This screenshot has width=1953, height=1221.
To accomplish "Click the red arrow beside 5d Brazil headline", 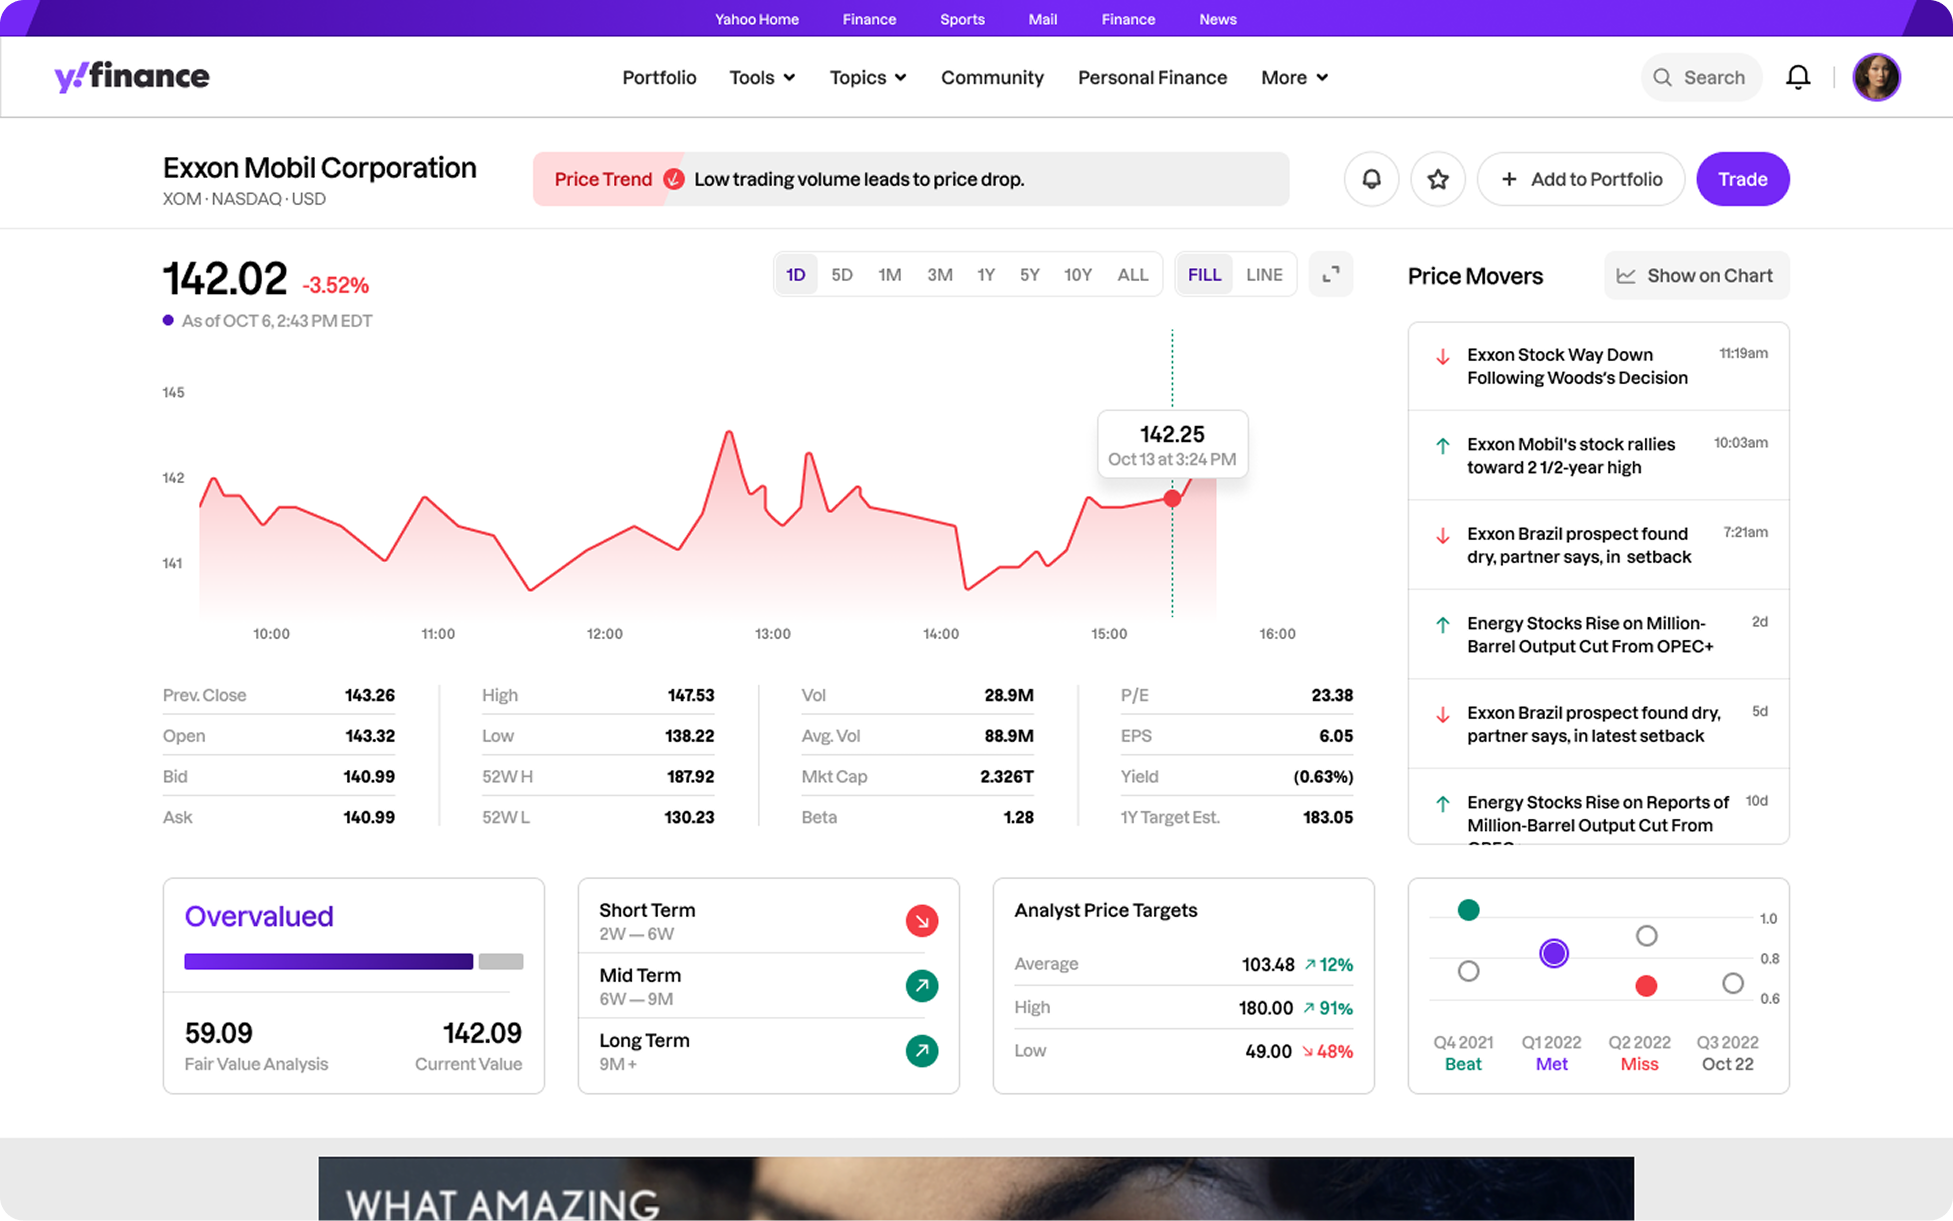I will (1442, 715).
